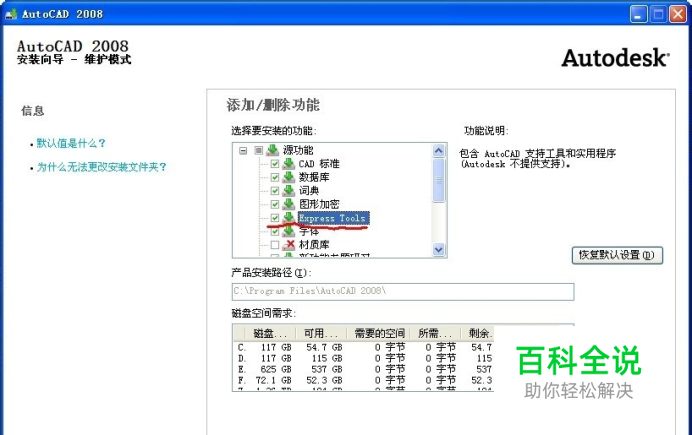692x435 pixels.
Task: Click the 可用 column header
Action: [x=321, y=333]
